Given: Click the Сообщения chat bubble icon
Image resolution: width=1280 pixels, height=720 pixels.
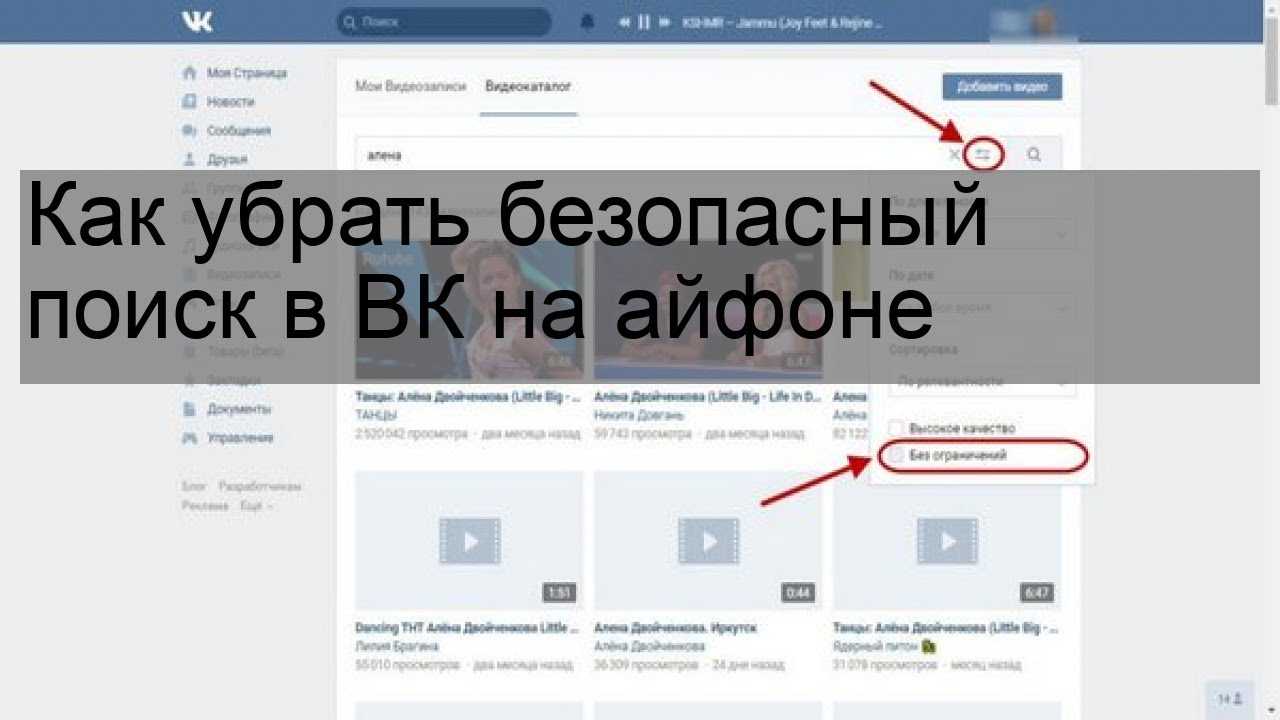Looking at the screenshot, I should pos(189,130).
